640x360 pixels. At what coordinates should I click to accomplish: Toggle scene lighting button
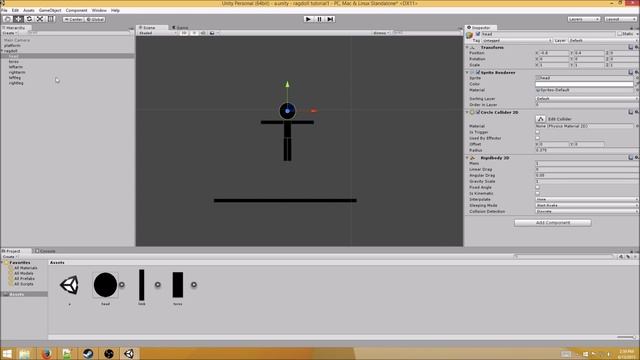tap(194, 33)
